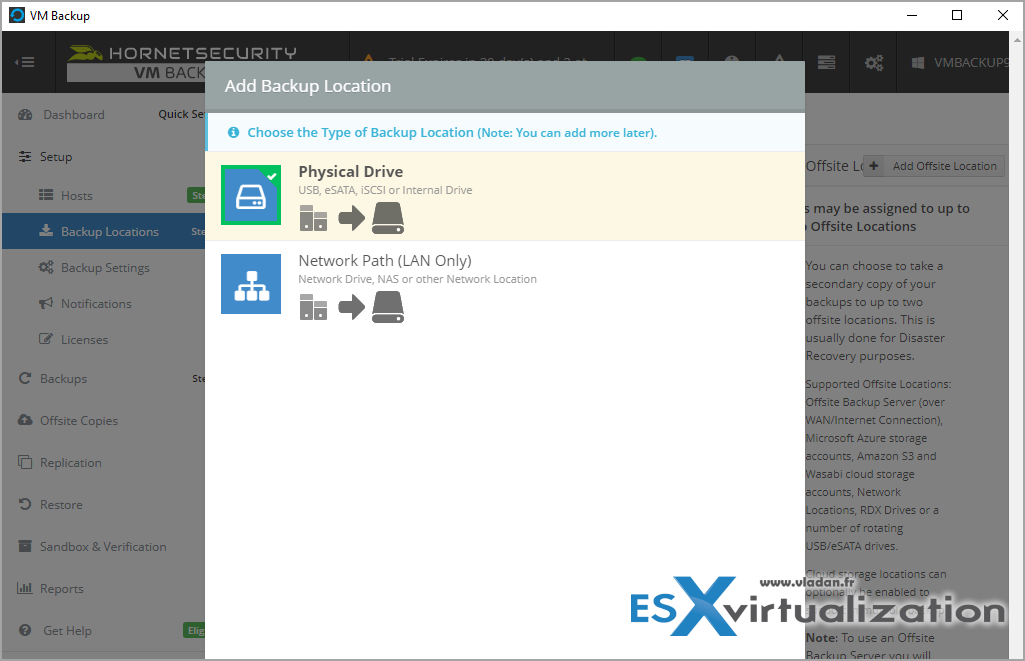Open the settings gears icon in top bar
Image resolution: width=1025 pixels, height=661 pixels.
873,62
